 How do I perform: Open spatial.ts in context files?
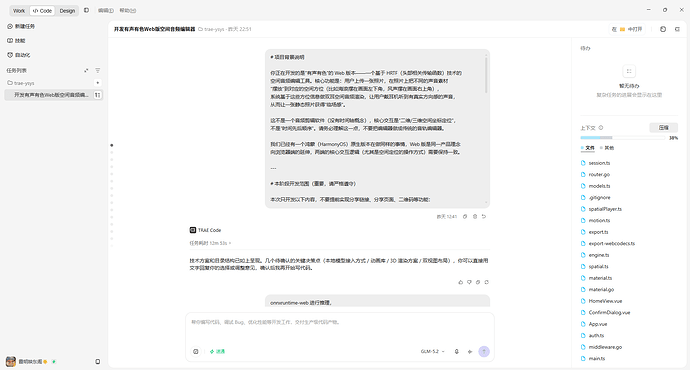point(598,267)
